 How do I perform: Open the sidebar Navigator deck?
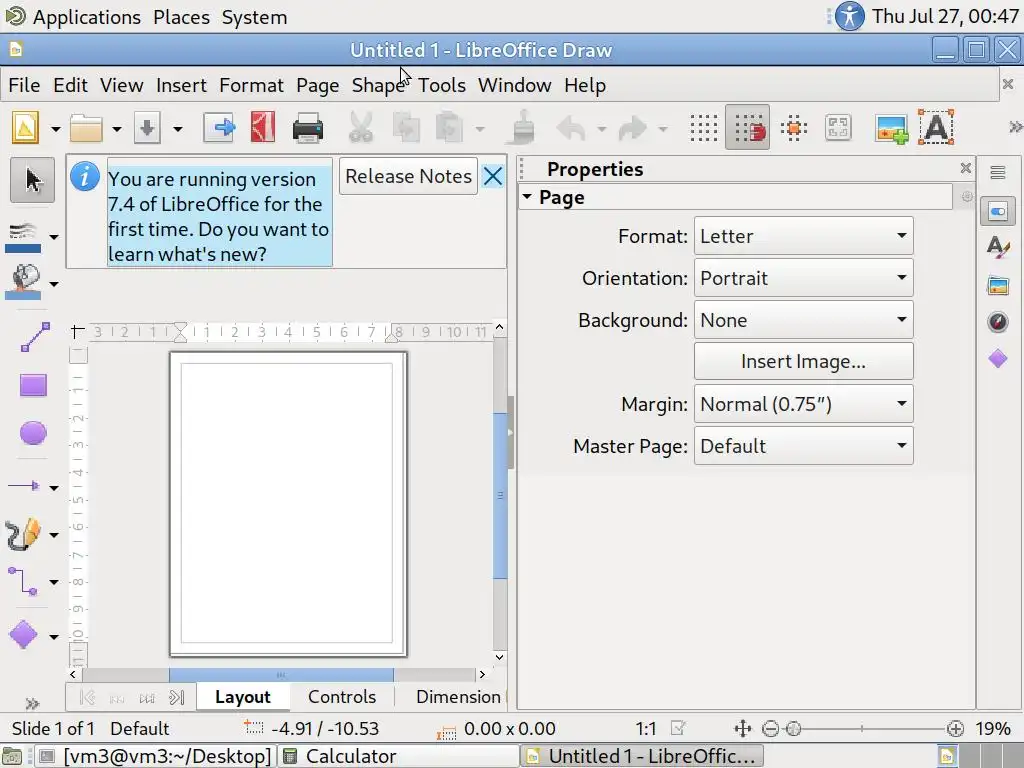coord(997,321)
